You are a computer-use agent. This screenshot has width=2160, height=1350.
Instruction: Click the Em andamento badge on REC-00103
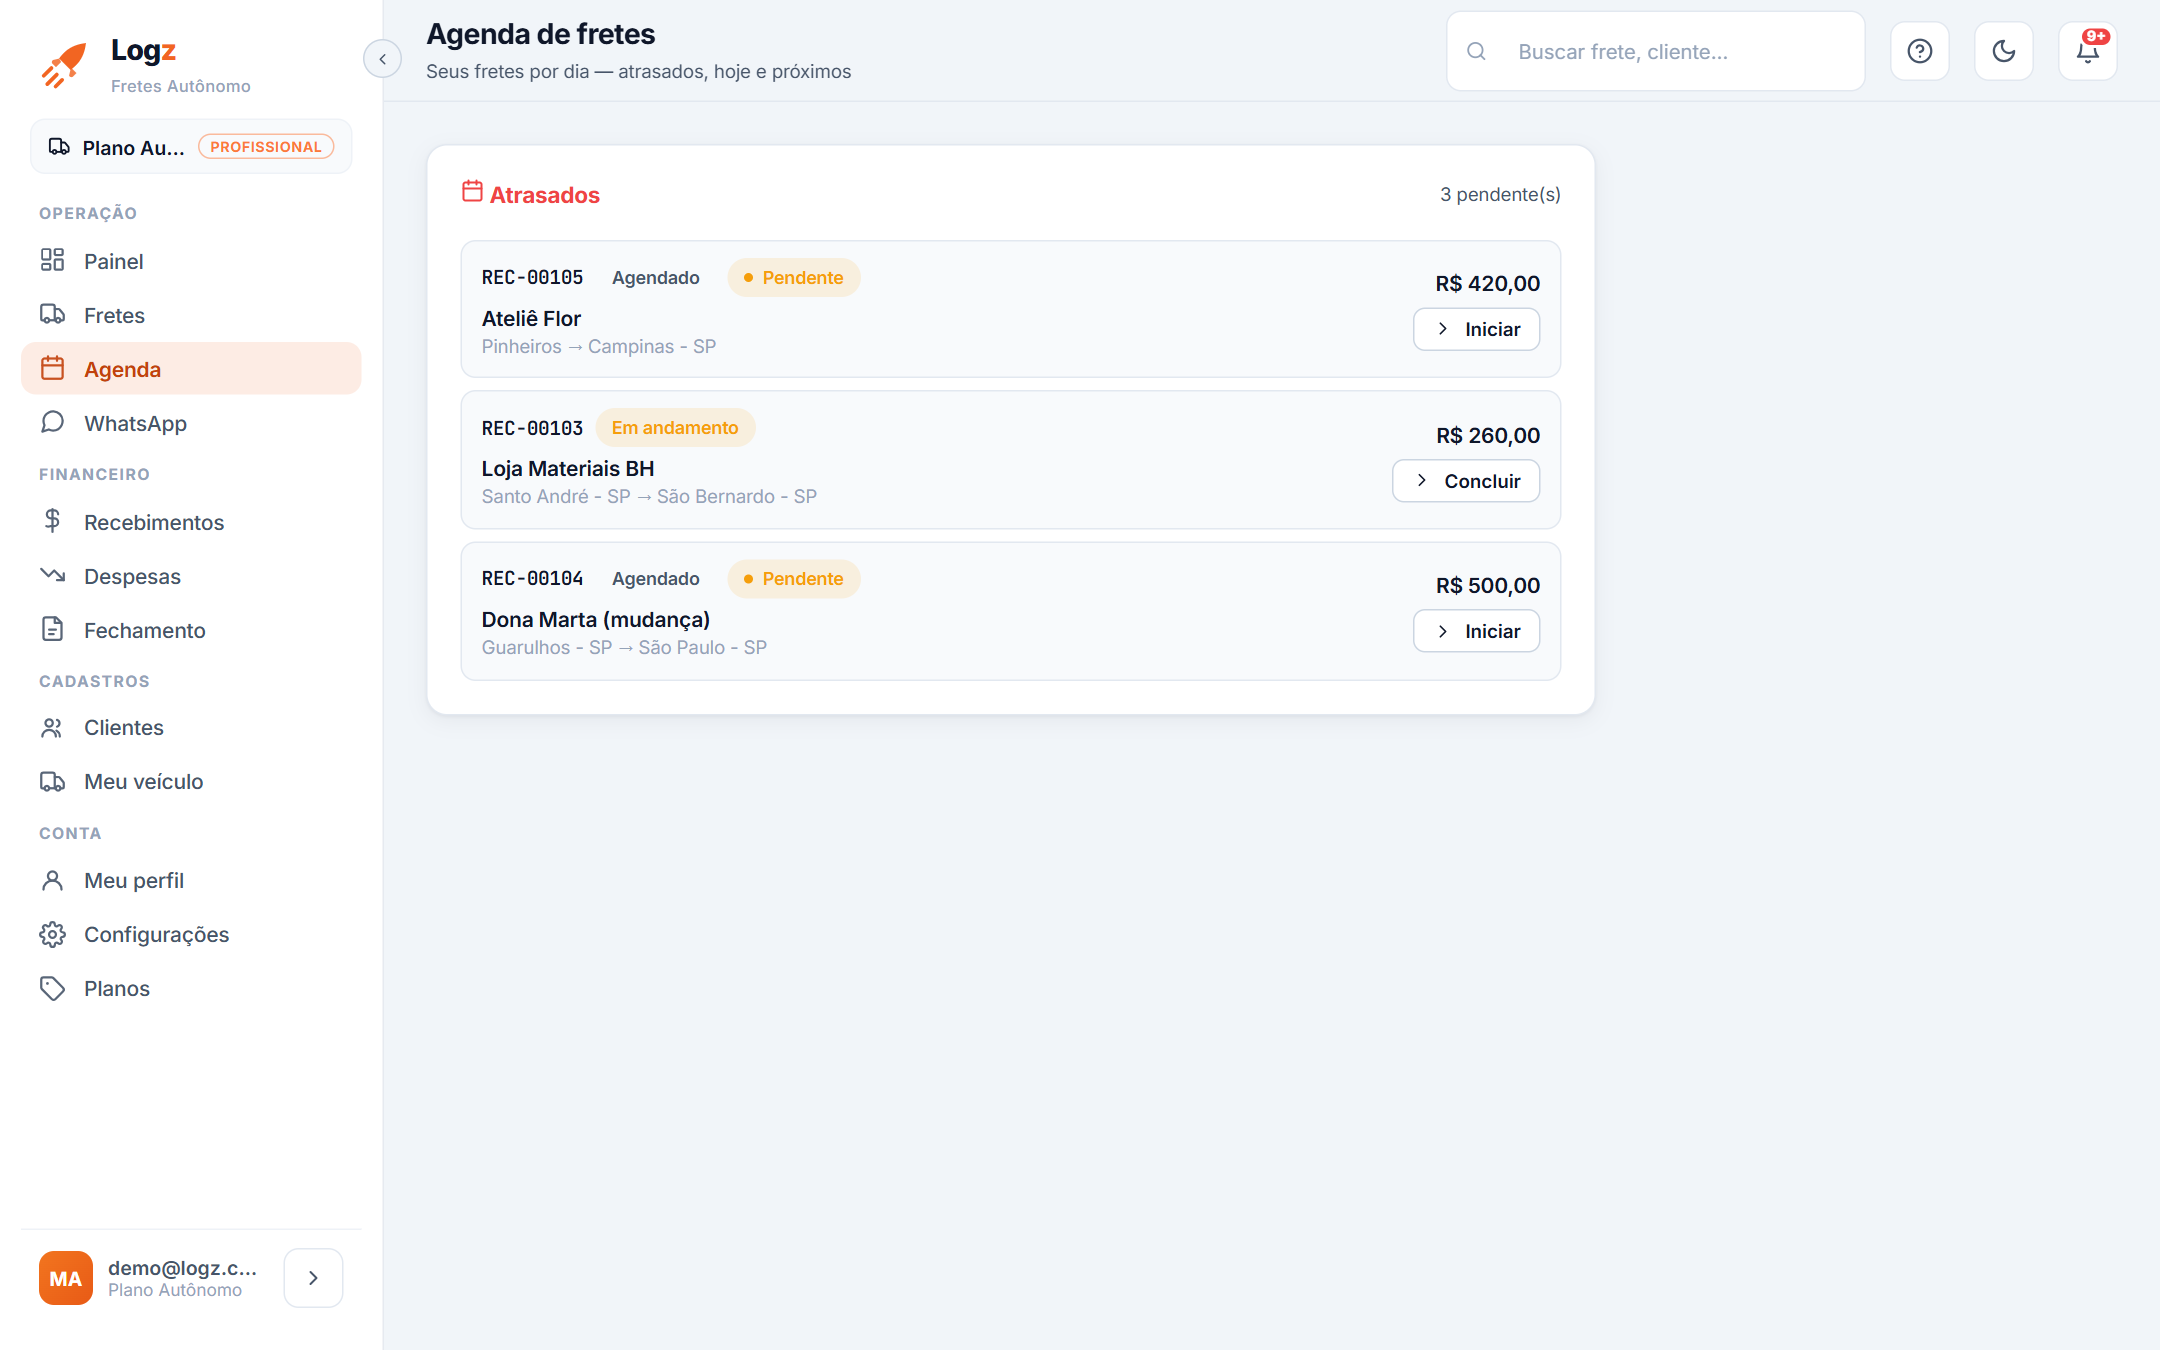675,428
